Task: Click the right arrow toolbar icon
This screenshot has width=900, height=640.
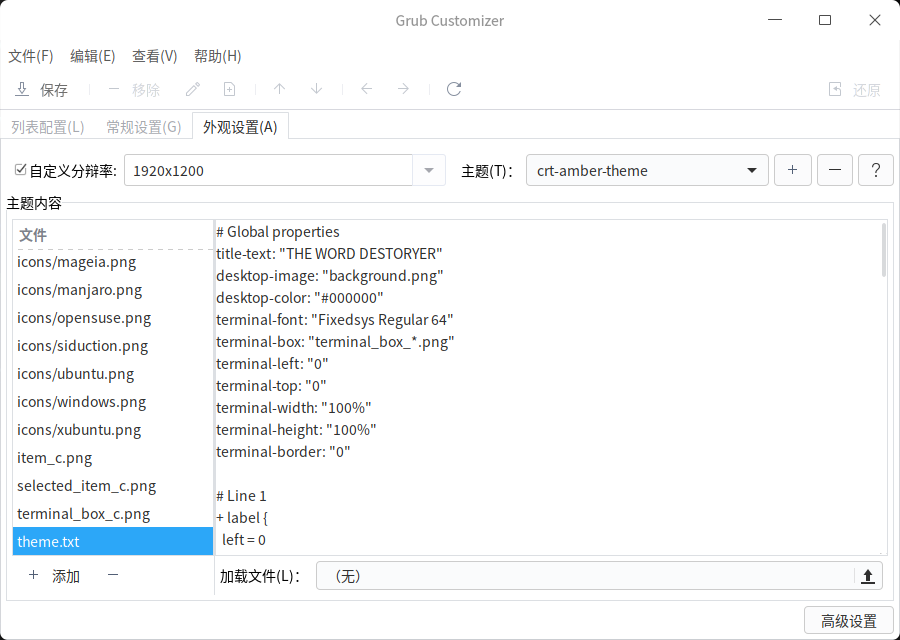Action: [x=404, y=90]
